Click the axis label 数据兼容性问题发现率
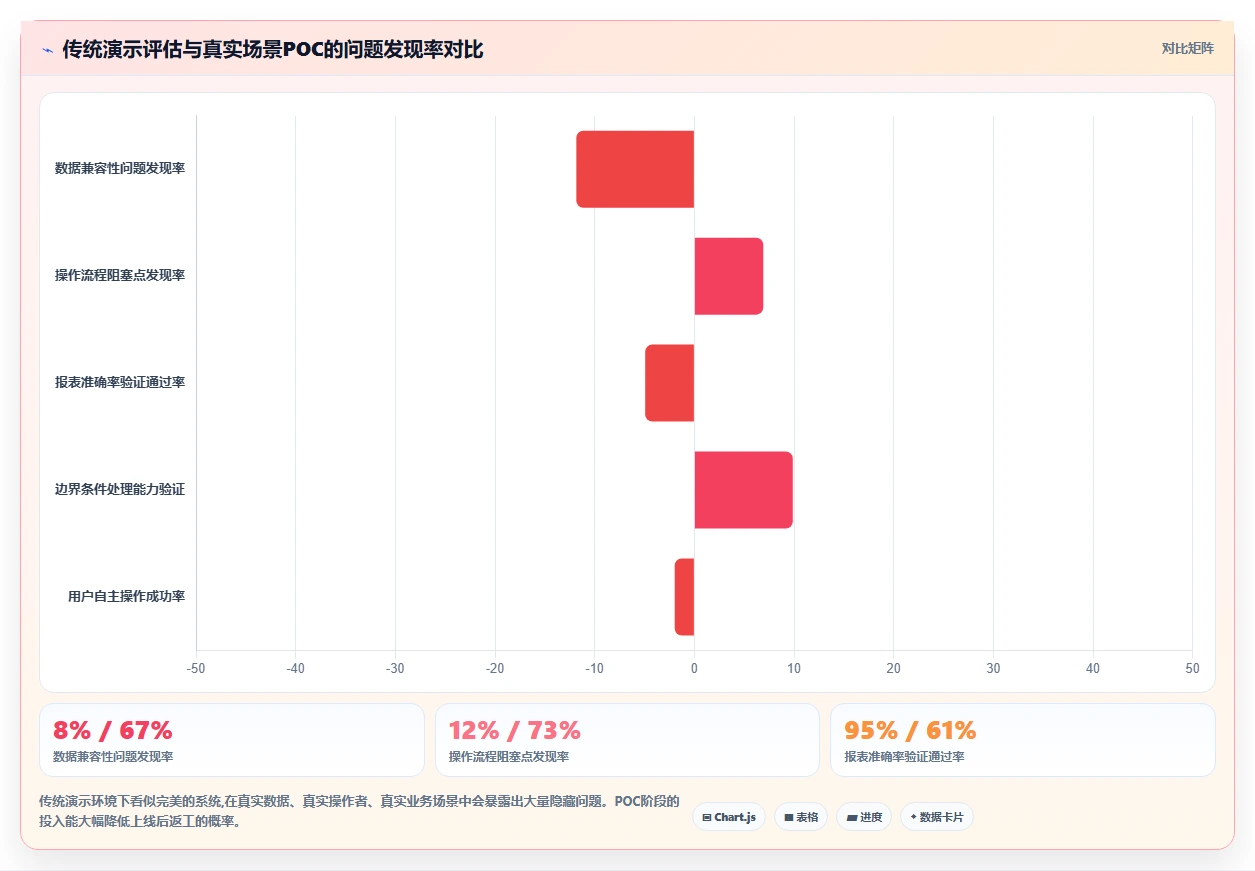Image resolution: width=1255 pixels, height=871 pixels. pyautogui.click(x=120, y=168)
